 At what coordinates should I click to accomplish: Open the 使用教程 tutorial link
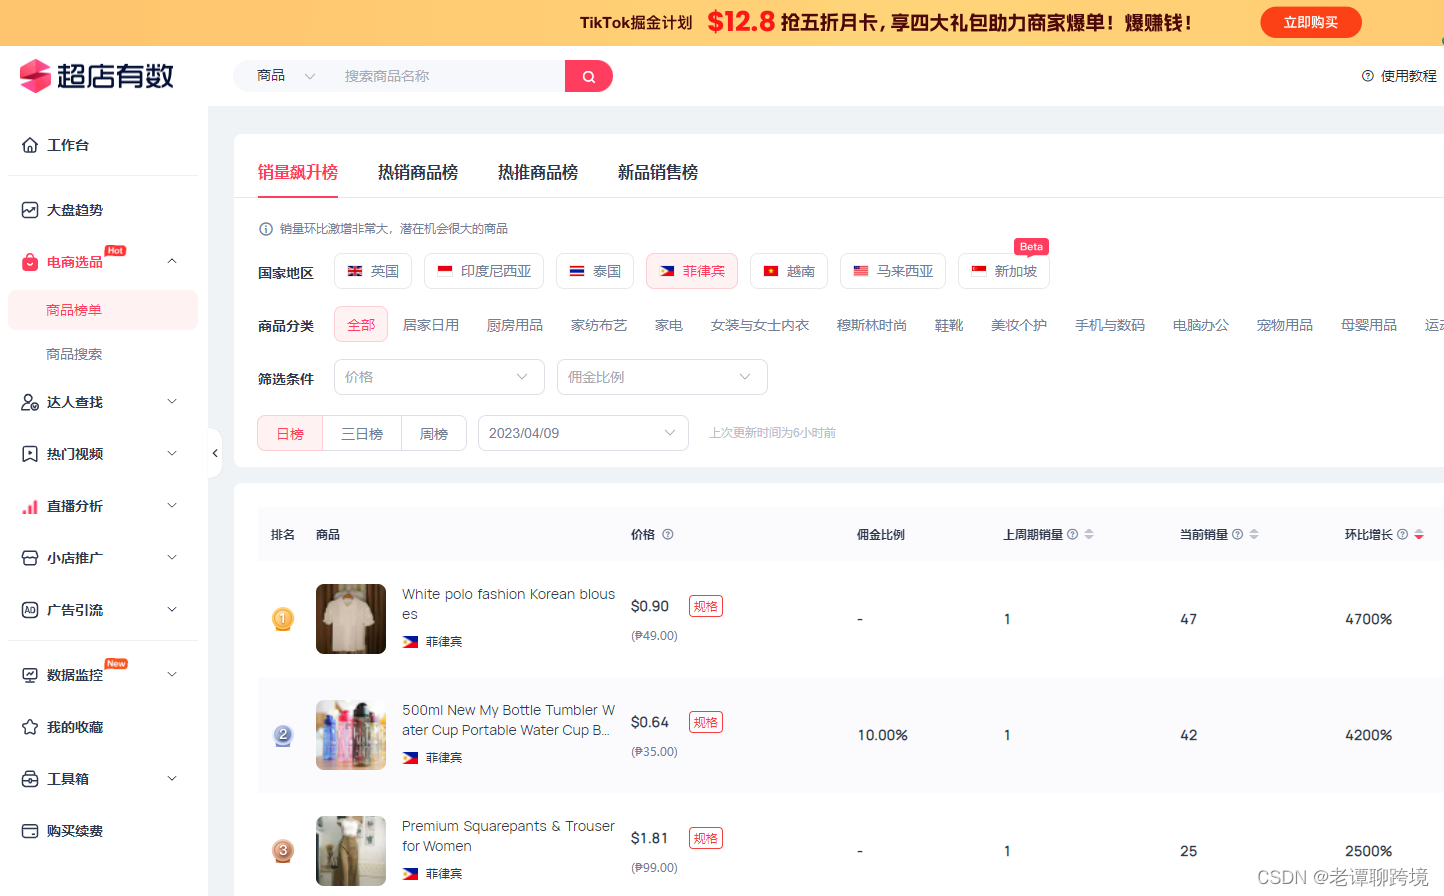1407,75
